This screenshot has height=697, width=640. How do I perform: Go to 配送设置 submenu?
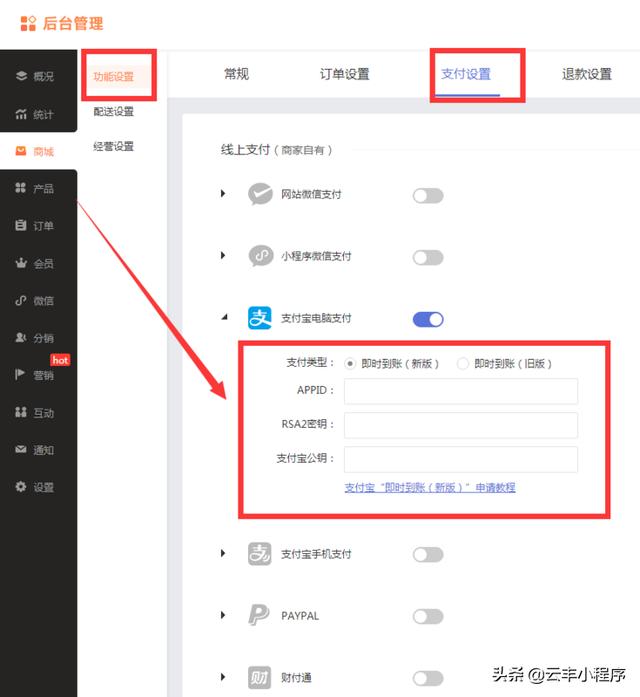(113, 112)
